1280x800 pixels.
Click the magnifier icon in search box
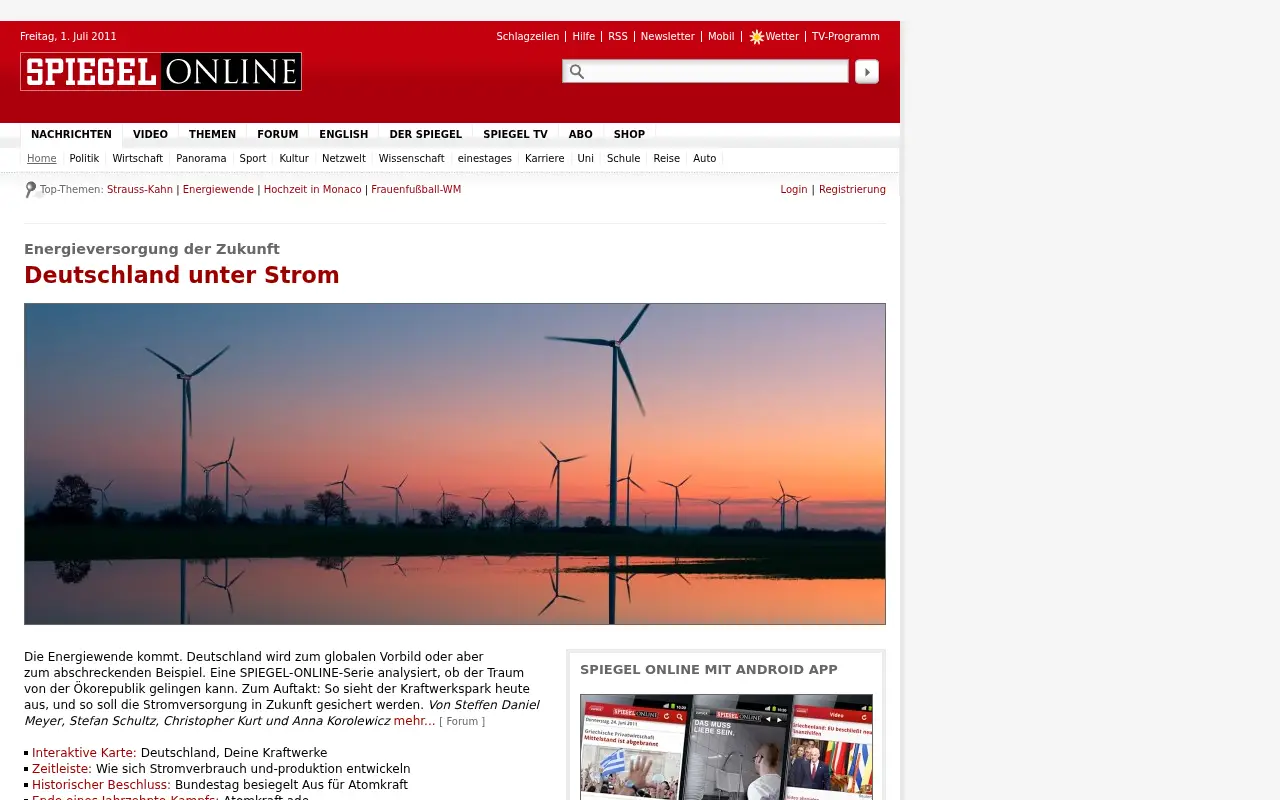coord(576,72)
